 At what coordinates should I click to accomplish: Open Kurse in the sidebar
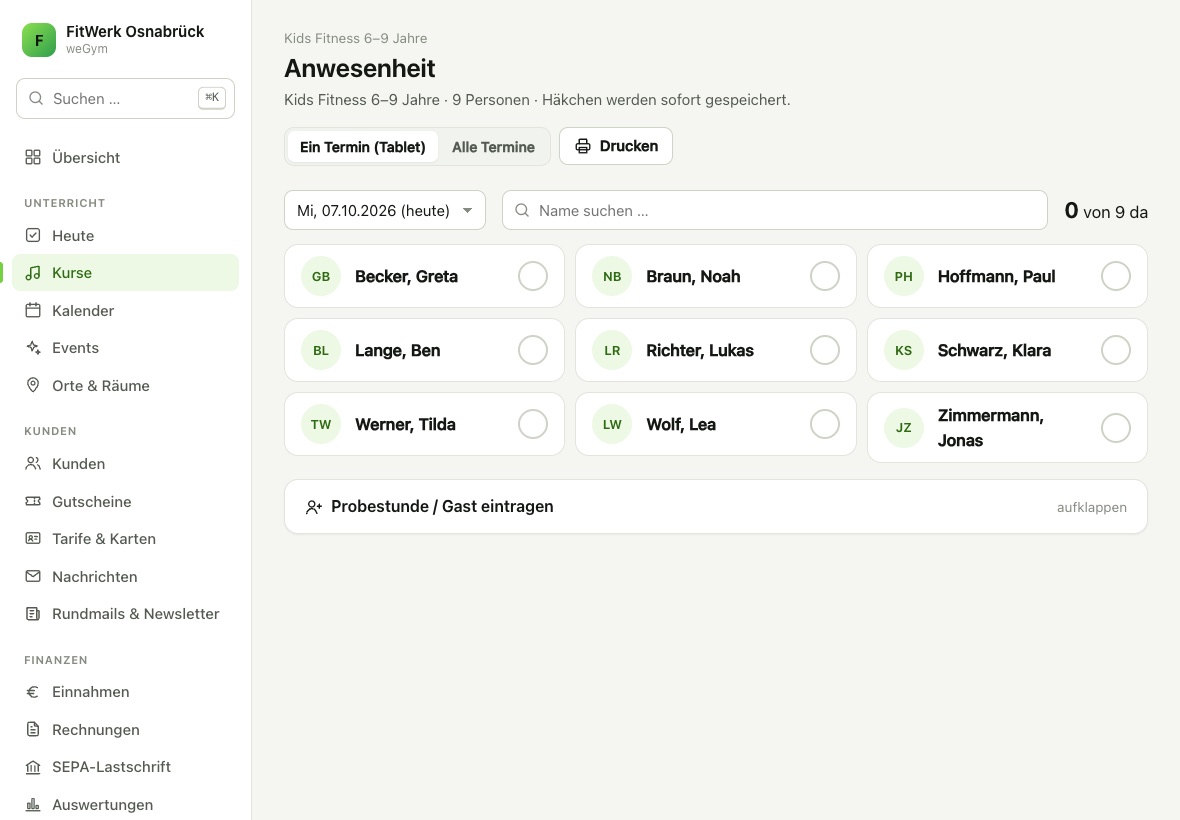coord(125,273)
